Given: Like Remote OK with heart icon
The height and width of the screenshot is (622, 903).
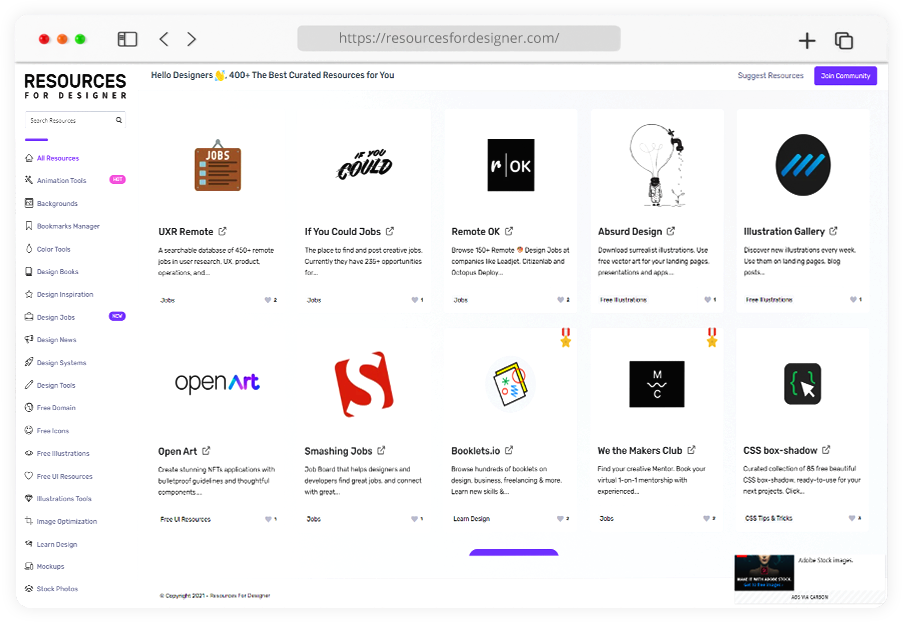Looking at the screenshot, I should click(560, 299).
